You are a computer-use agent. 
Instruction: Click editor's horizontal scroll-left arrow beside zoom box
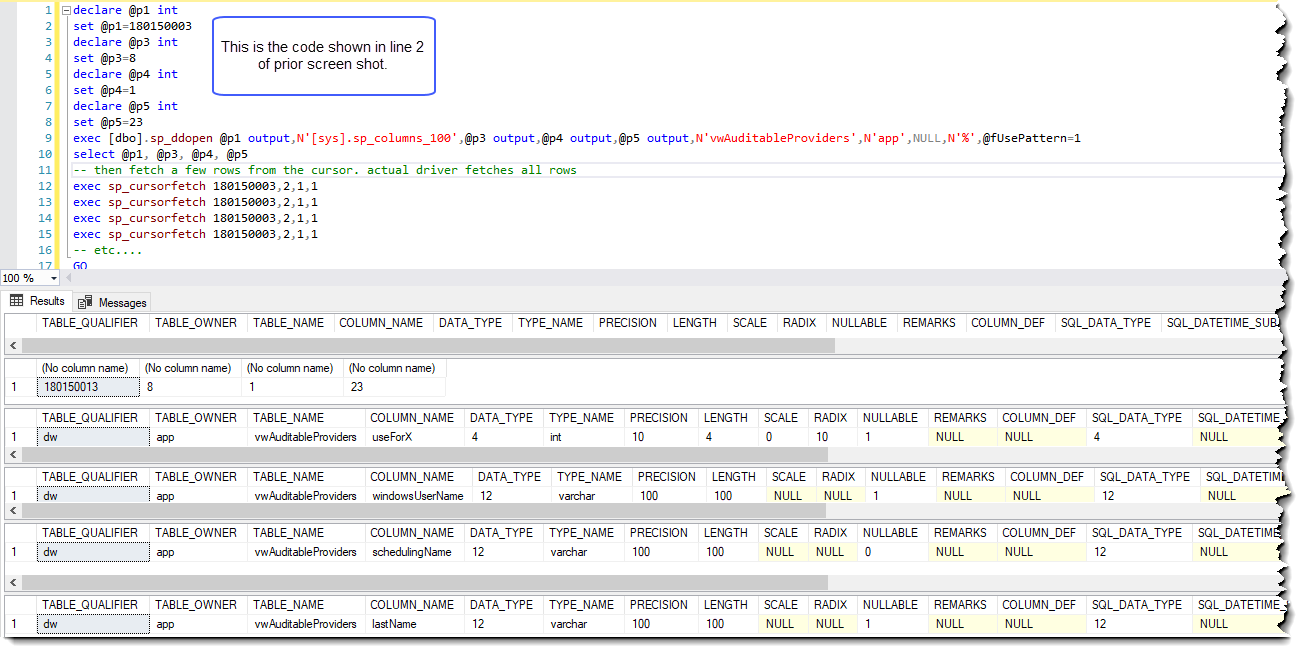point(70,279)
